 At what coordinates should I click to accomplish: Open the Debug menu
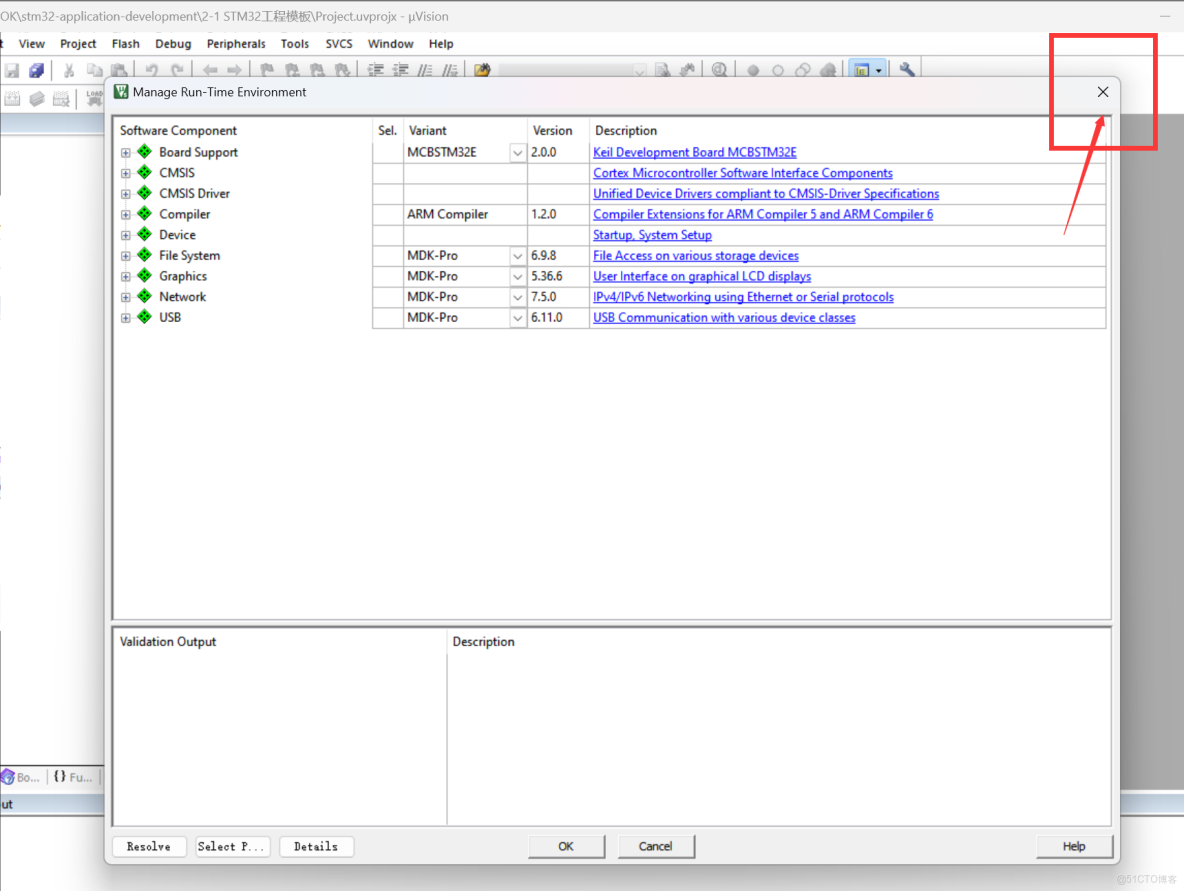(x=173, y=44)
